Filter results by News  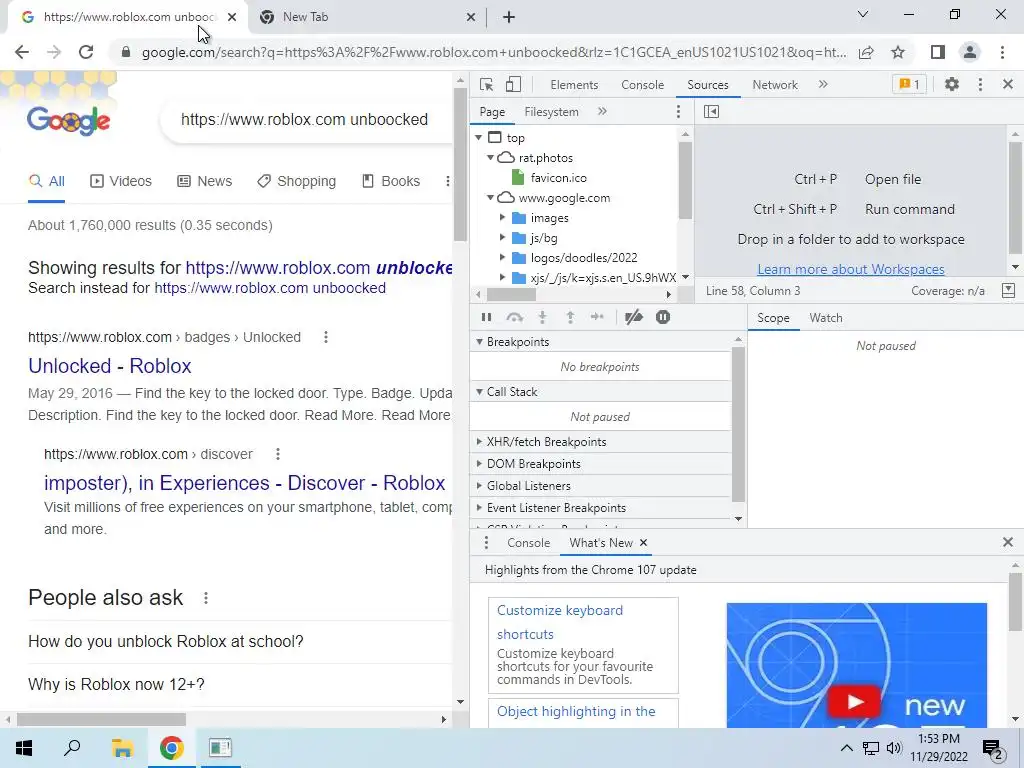click(x=204, y=181)
